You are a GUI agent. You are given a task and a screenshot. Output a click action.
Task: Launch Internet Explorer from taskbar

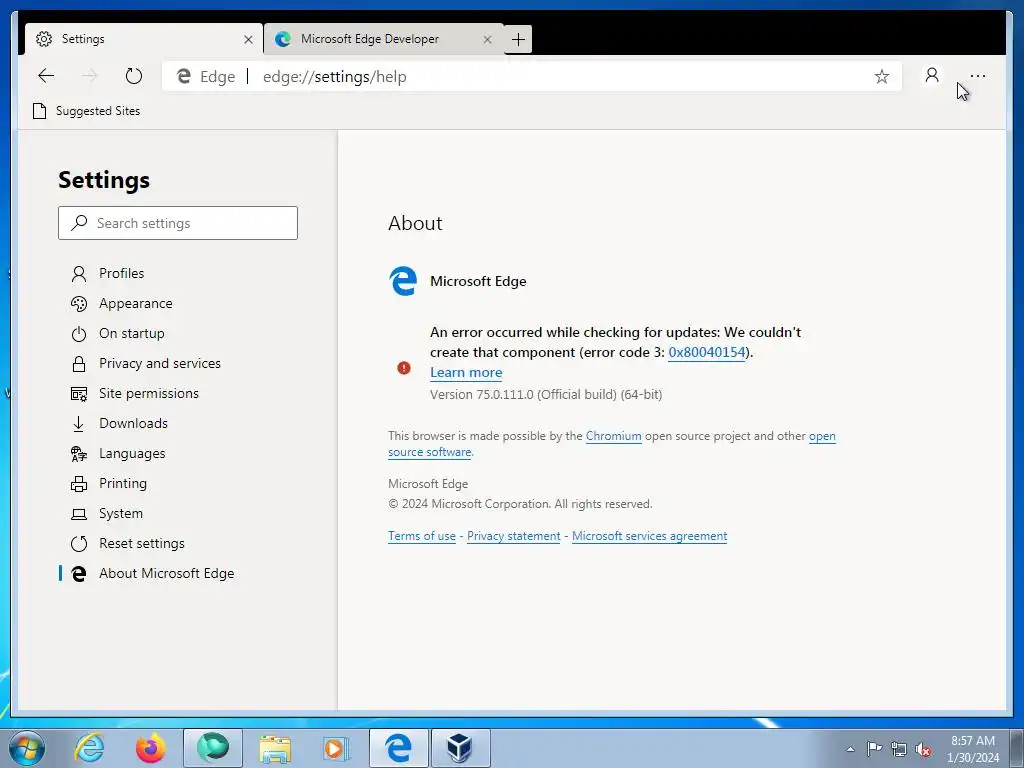[x=89, y=748]
